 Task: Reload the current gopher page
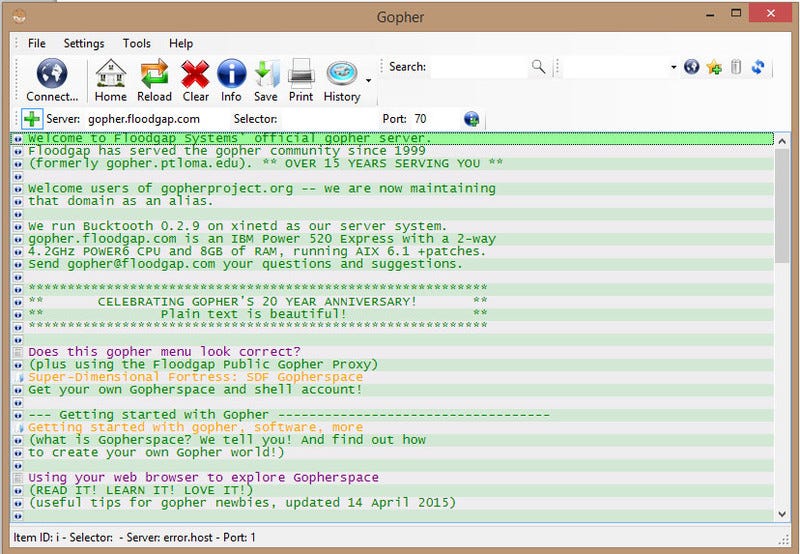[x=154, y=74]
